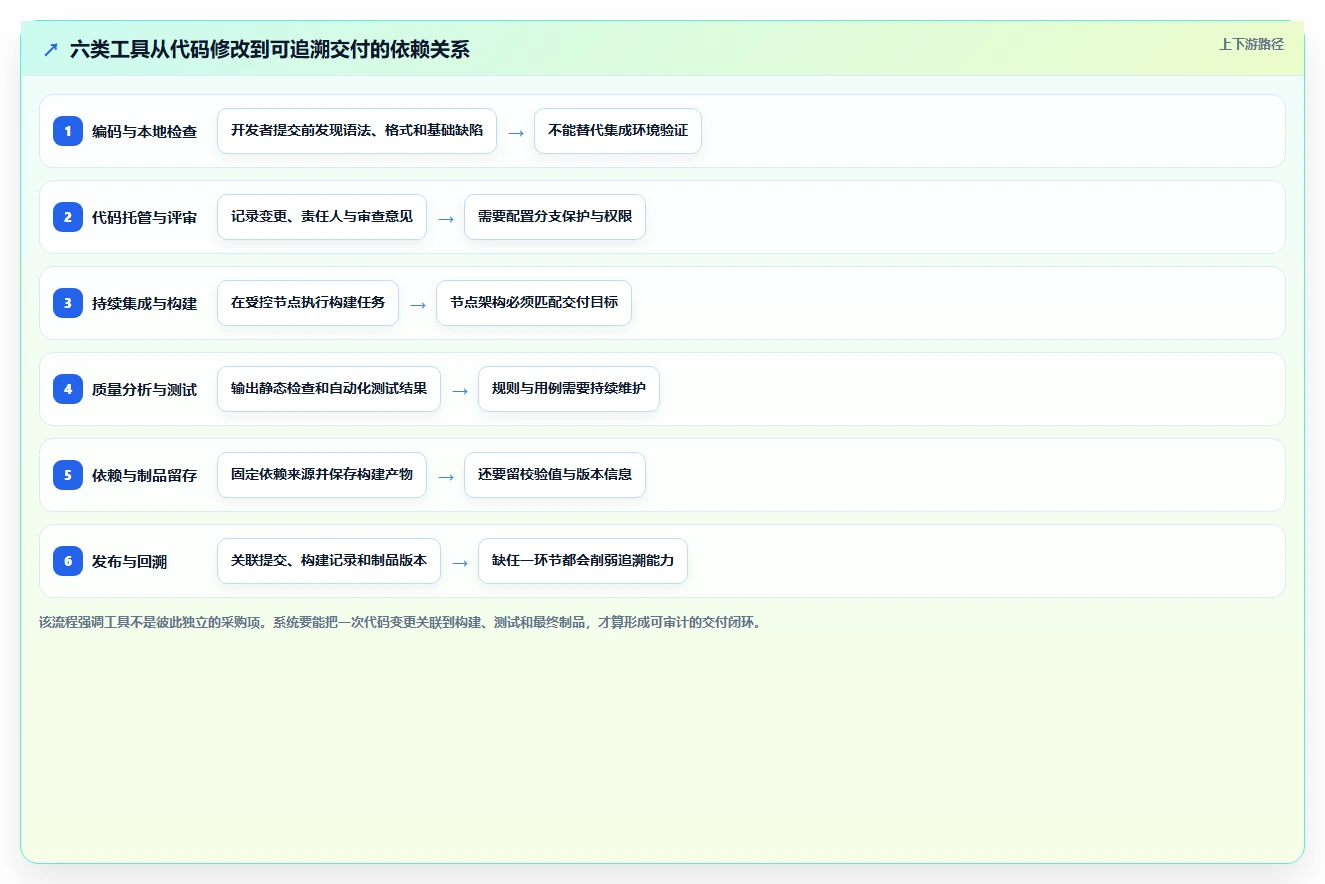Select the 关联提交、构建记录和制品版本 chip
1325x884 pixels.
(329, 561)
